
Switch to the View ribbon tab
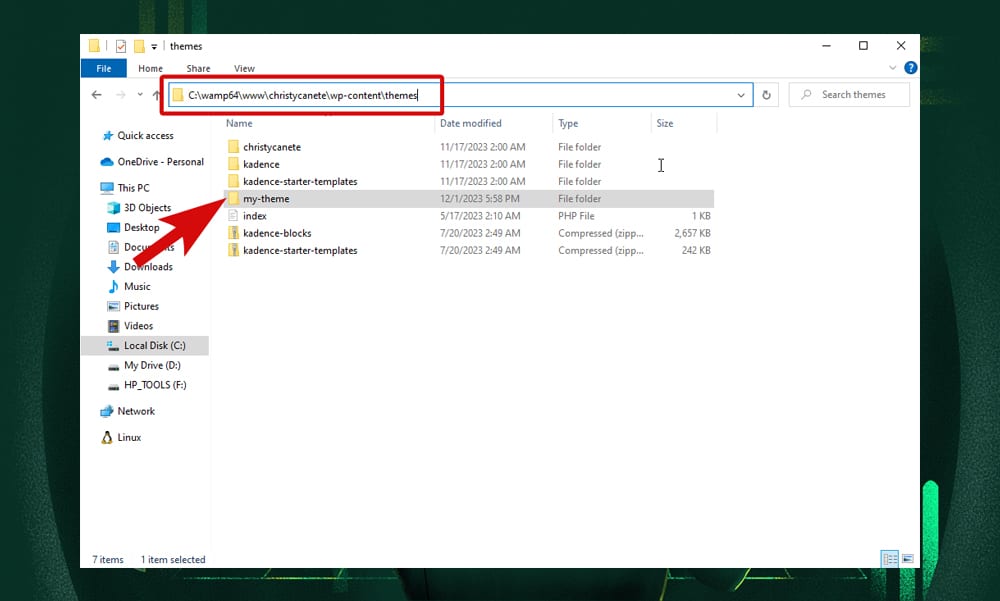(x=244, y=68)
